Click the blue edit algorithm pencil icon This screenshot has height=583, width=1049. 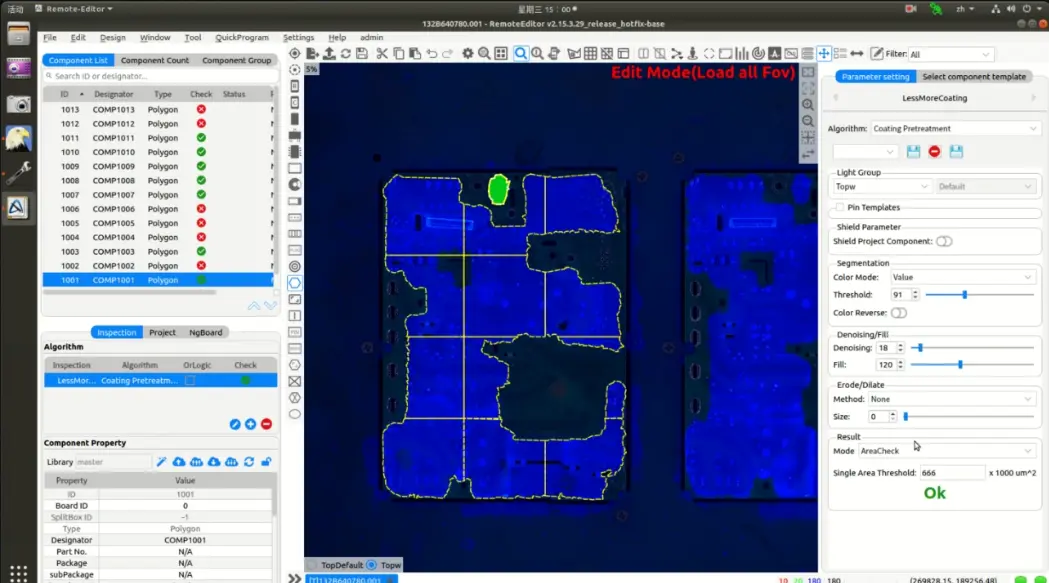(235, 424)
